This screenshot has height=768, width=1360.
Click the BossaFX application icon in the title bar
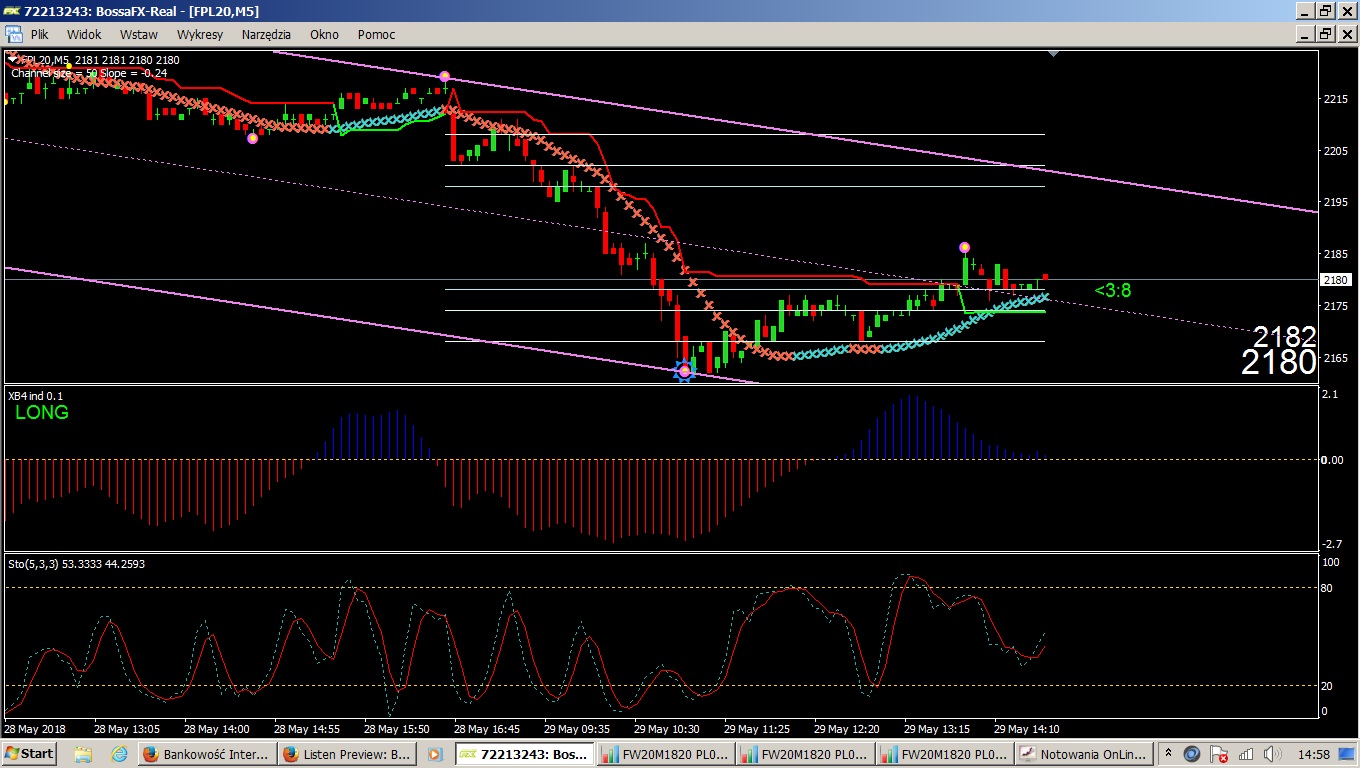click(x=11, y=11)
